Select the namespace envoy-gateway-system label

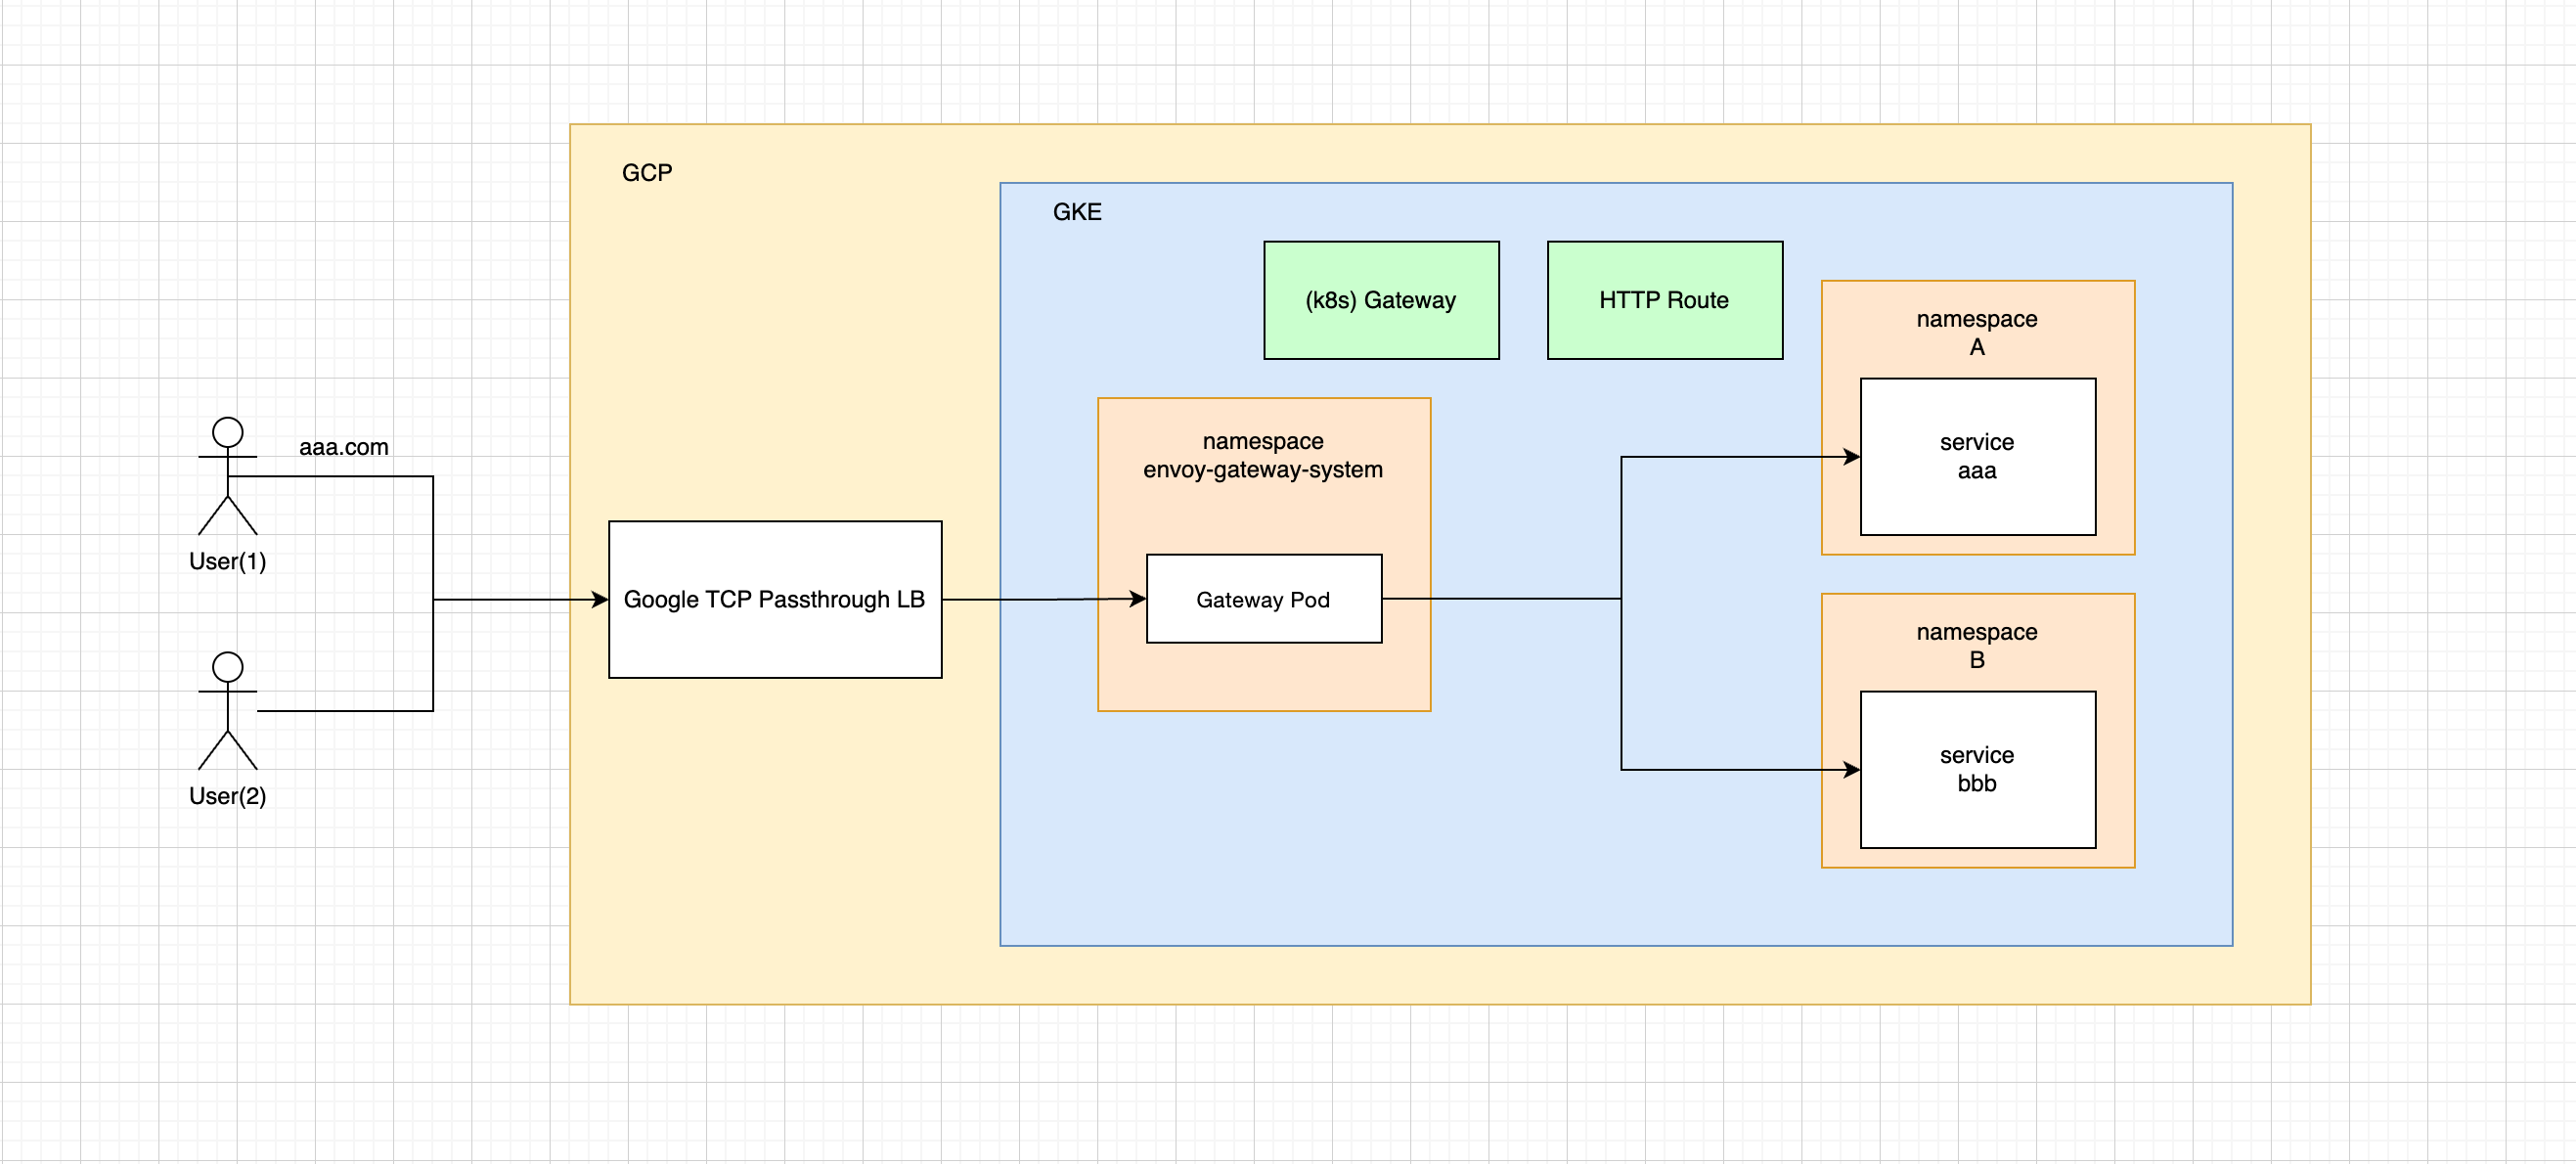click(1263, 455)
